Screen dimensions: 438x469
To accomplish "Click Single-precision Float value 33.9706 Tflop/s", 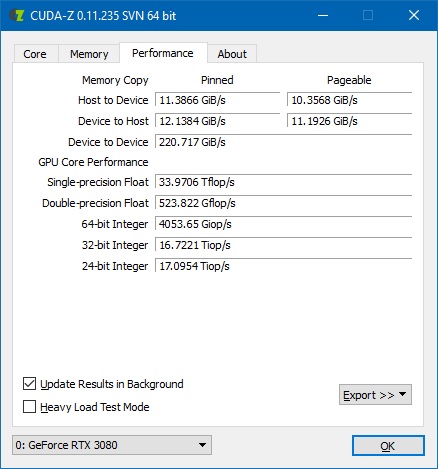I will coord(283,182).
